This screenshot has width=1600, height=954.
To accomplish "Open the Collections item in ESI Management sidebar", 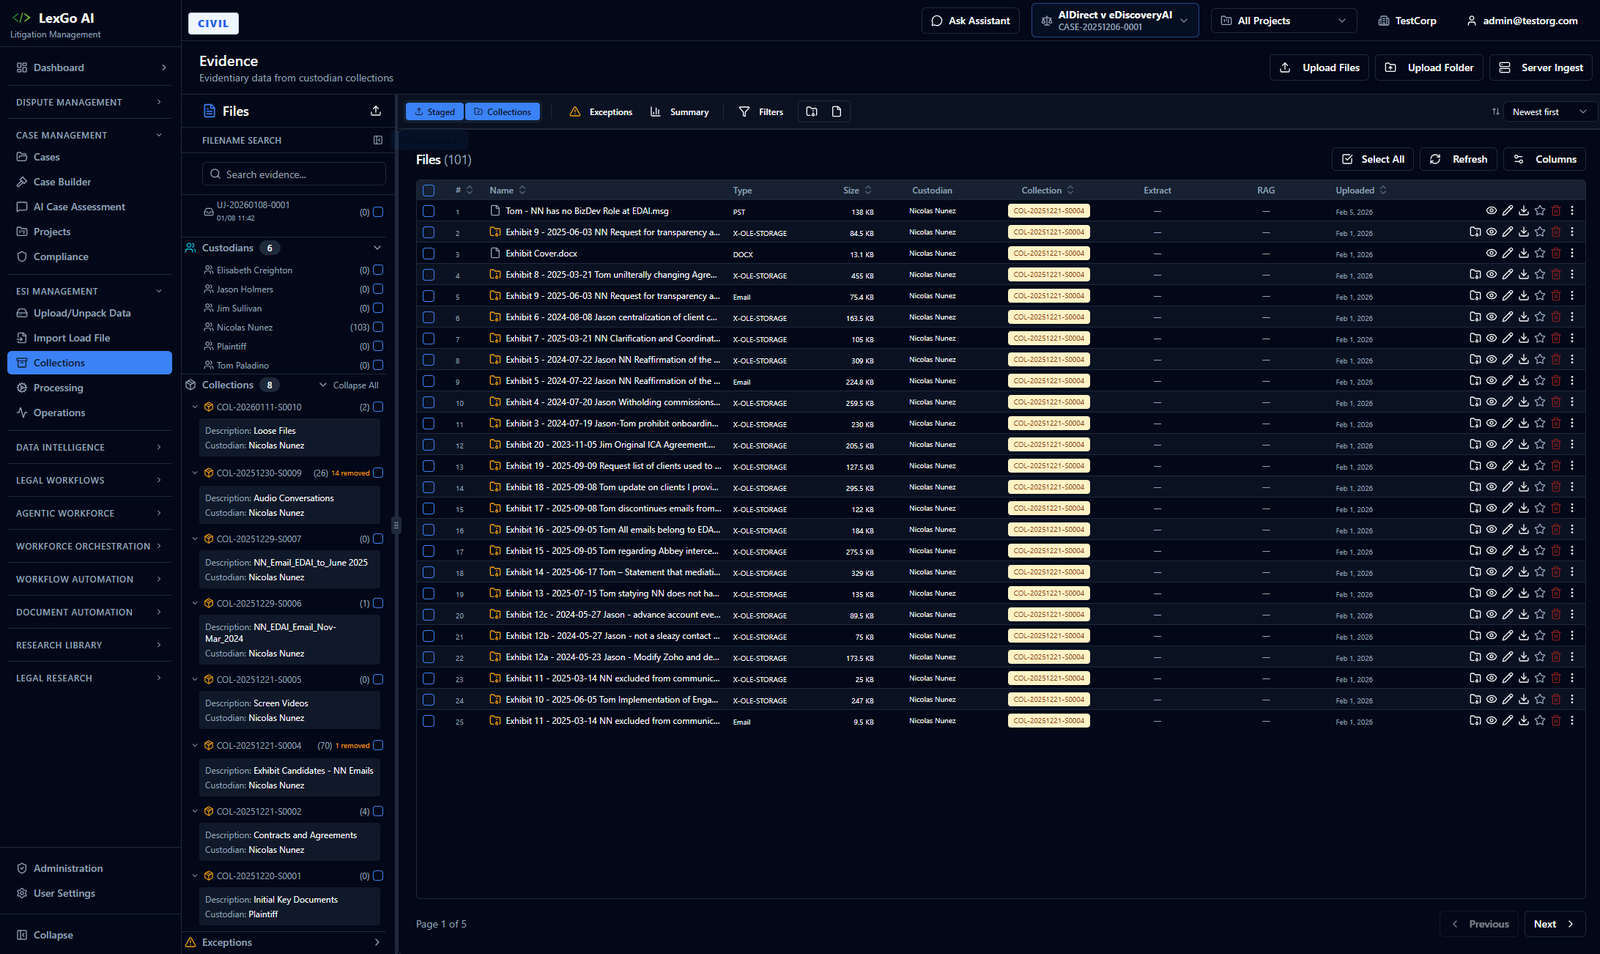I will click(89, 363).
